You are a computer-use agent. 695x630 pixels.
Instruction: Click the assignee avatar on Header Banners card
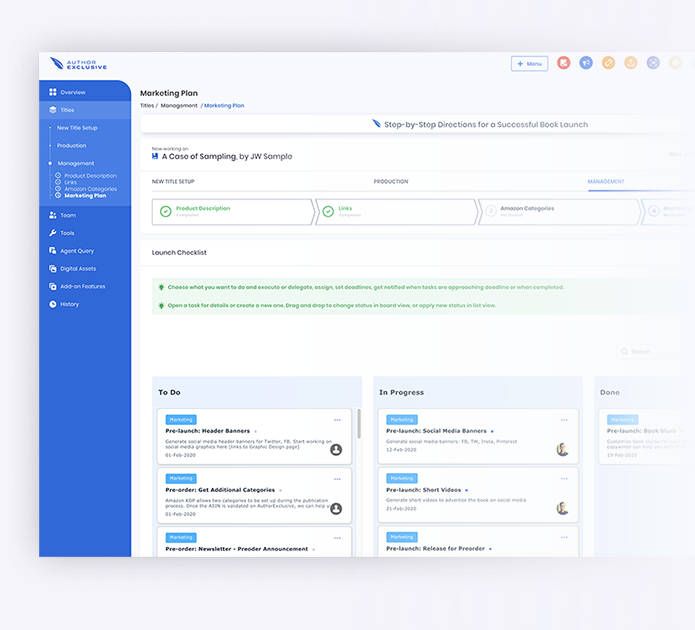coord(336,450)
